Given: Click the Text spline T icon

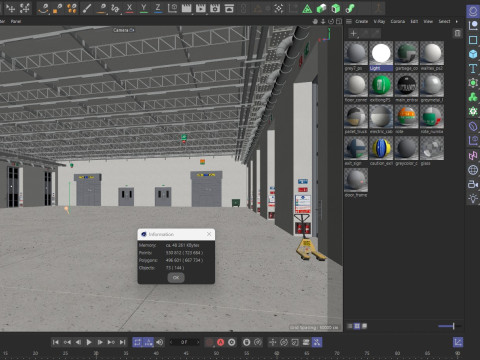Looking at the screenshot, I should click(x=473, y=68).
